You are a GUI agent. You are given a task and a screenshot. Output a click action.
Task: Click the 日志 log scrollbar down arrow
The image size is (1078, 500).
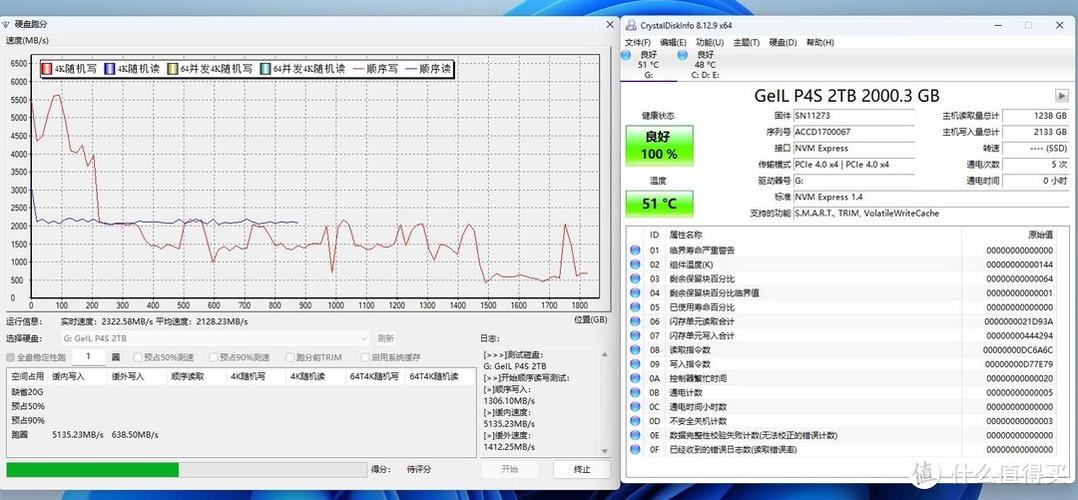pos(605,451)
